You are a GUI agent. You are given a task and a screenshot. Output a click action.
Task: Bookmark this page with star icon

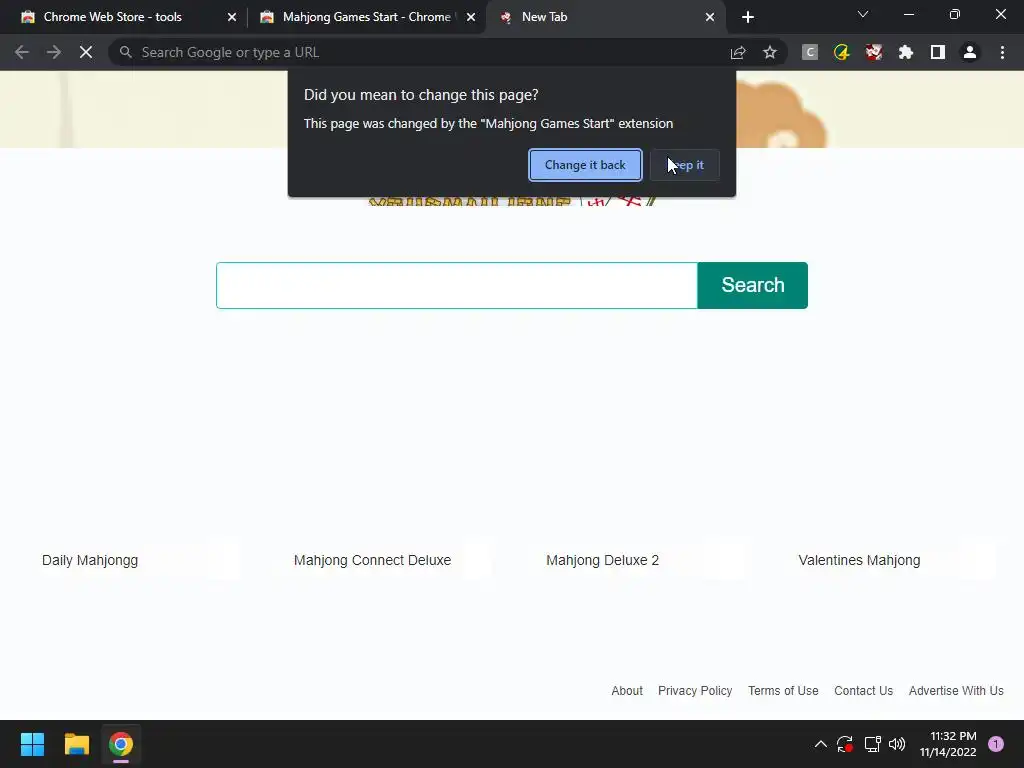click(x=770, y=52)
